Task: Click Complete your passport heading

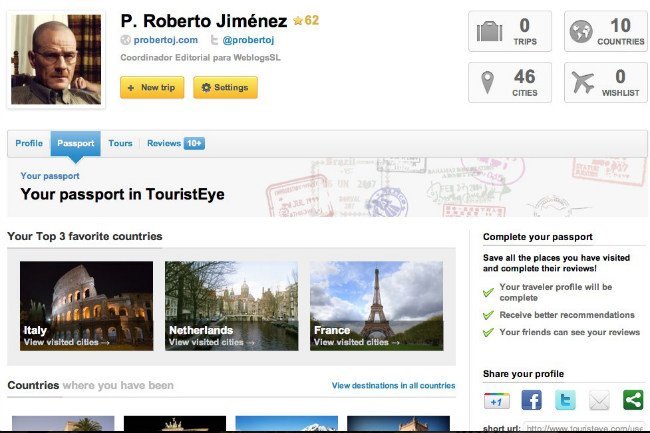Action: pyautogui.click(x=538, y=237)
